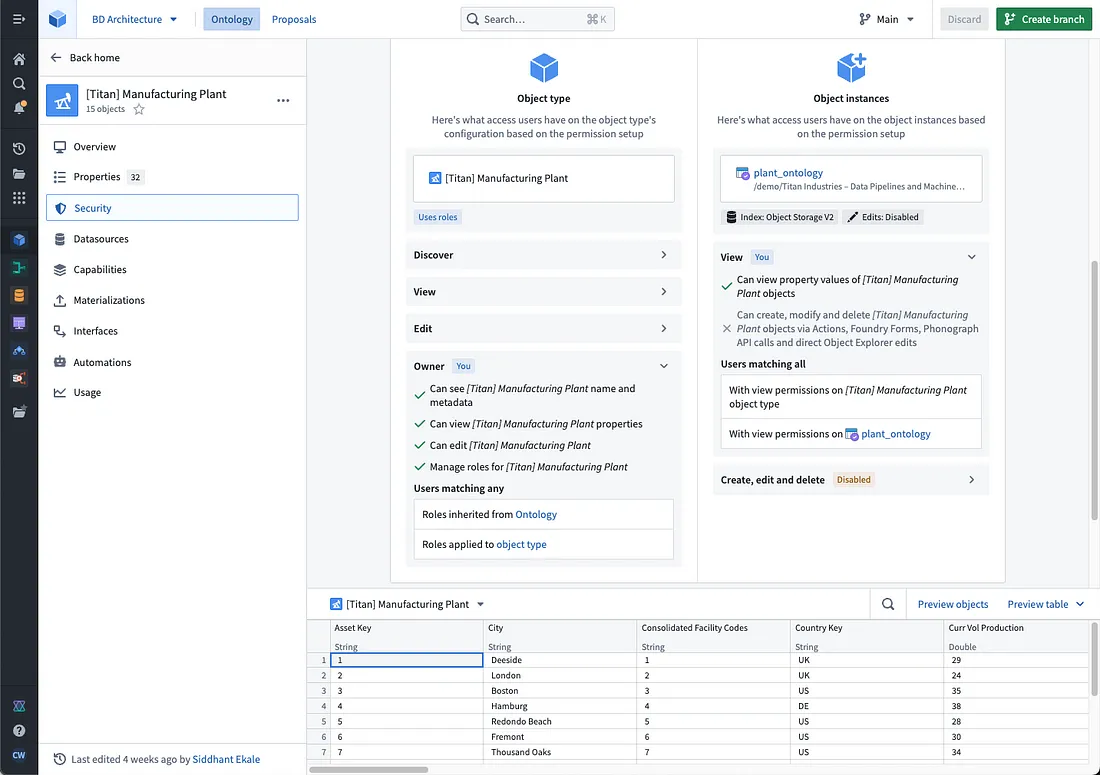Image resolution: width=1100 pixels, height=775 pixels.
Task: Open the CW user account avatar
Action: click(19, 755)
